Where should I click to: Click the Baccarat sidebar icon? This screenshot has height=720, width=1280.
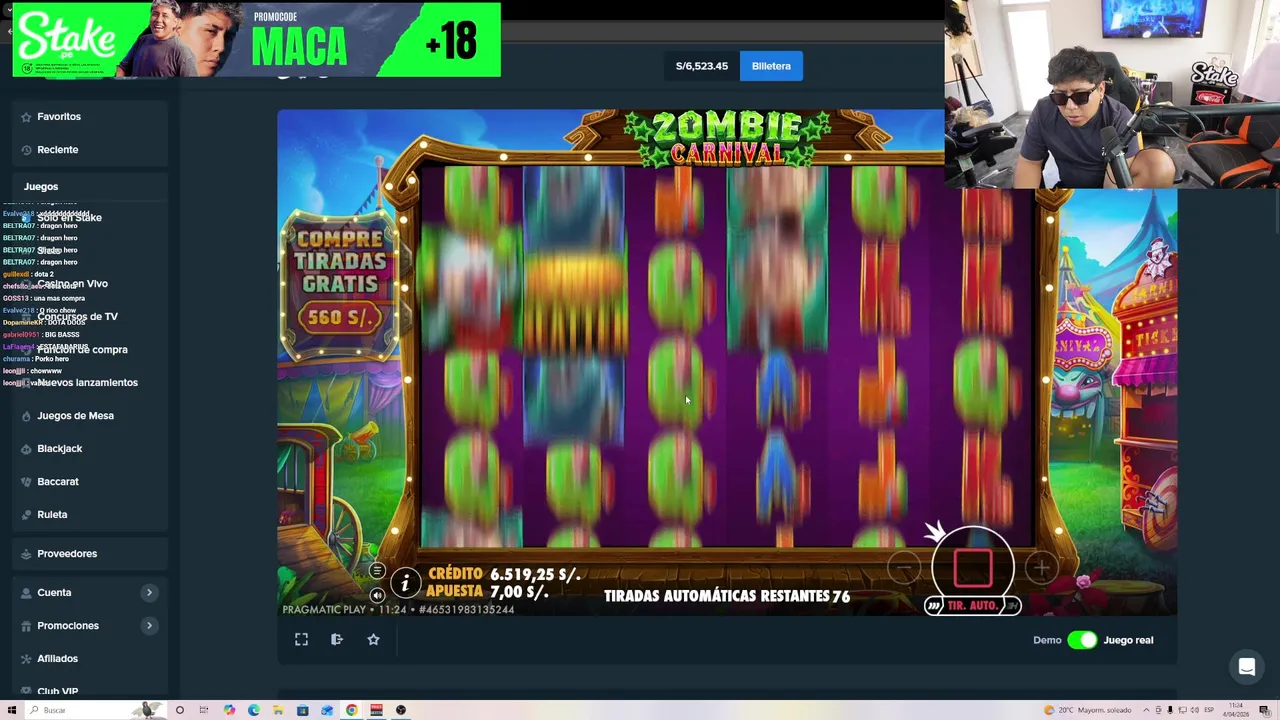tap(26, 482)
